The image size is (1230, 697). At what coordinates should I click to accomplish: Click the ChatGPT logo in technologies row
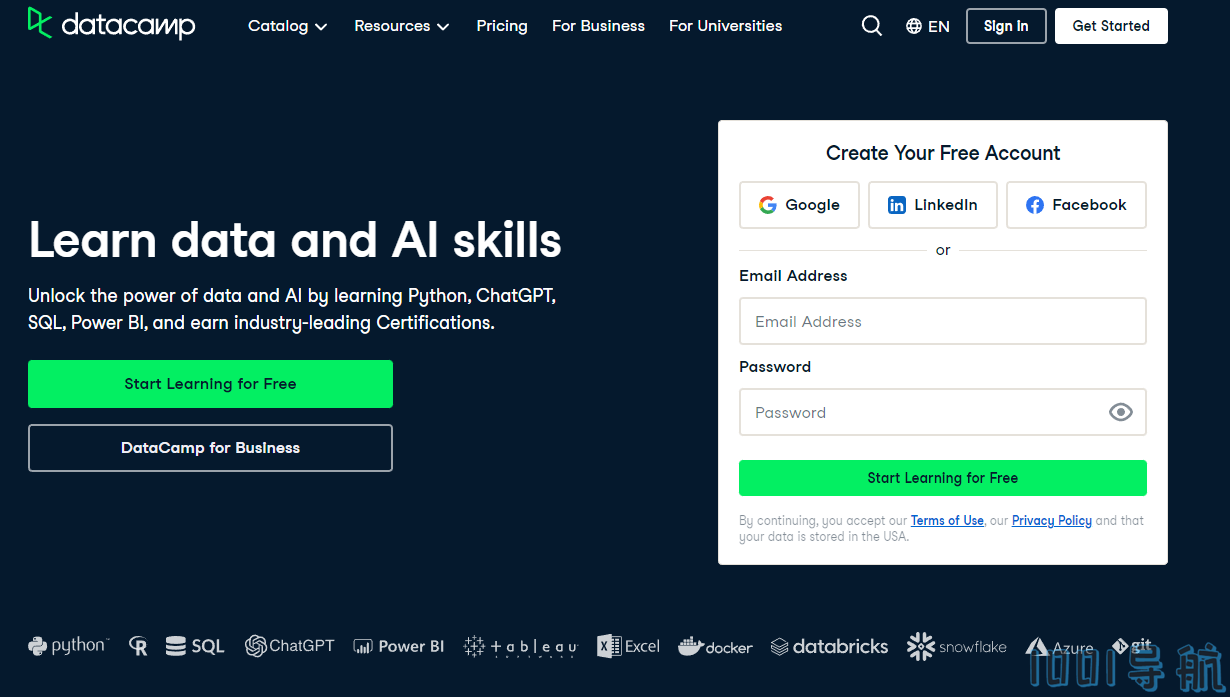290,646
